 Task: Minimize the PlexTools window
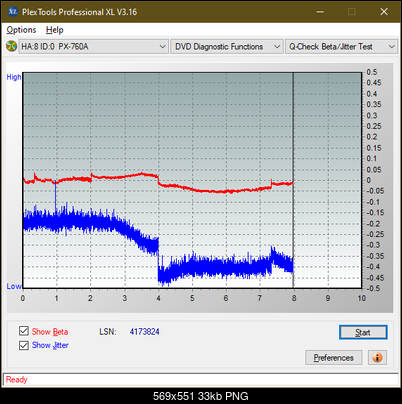[320, 12]
